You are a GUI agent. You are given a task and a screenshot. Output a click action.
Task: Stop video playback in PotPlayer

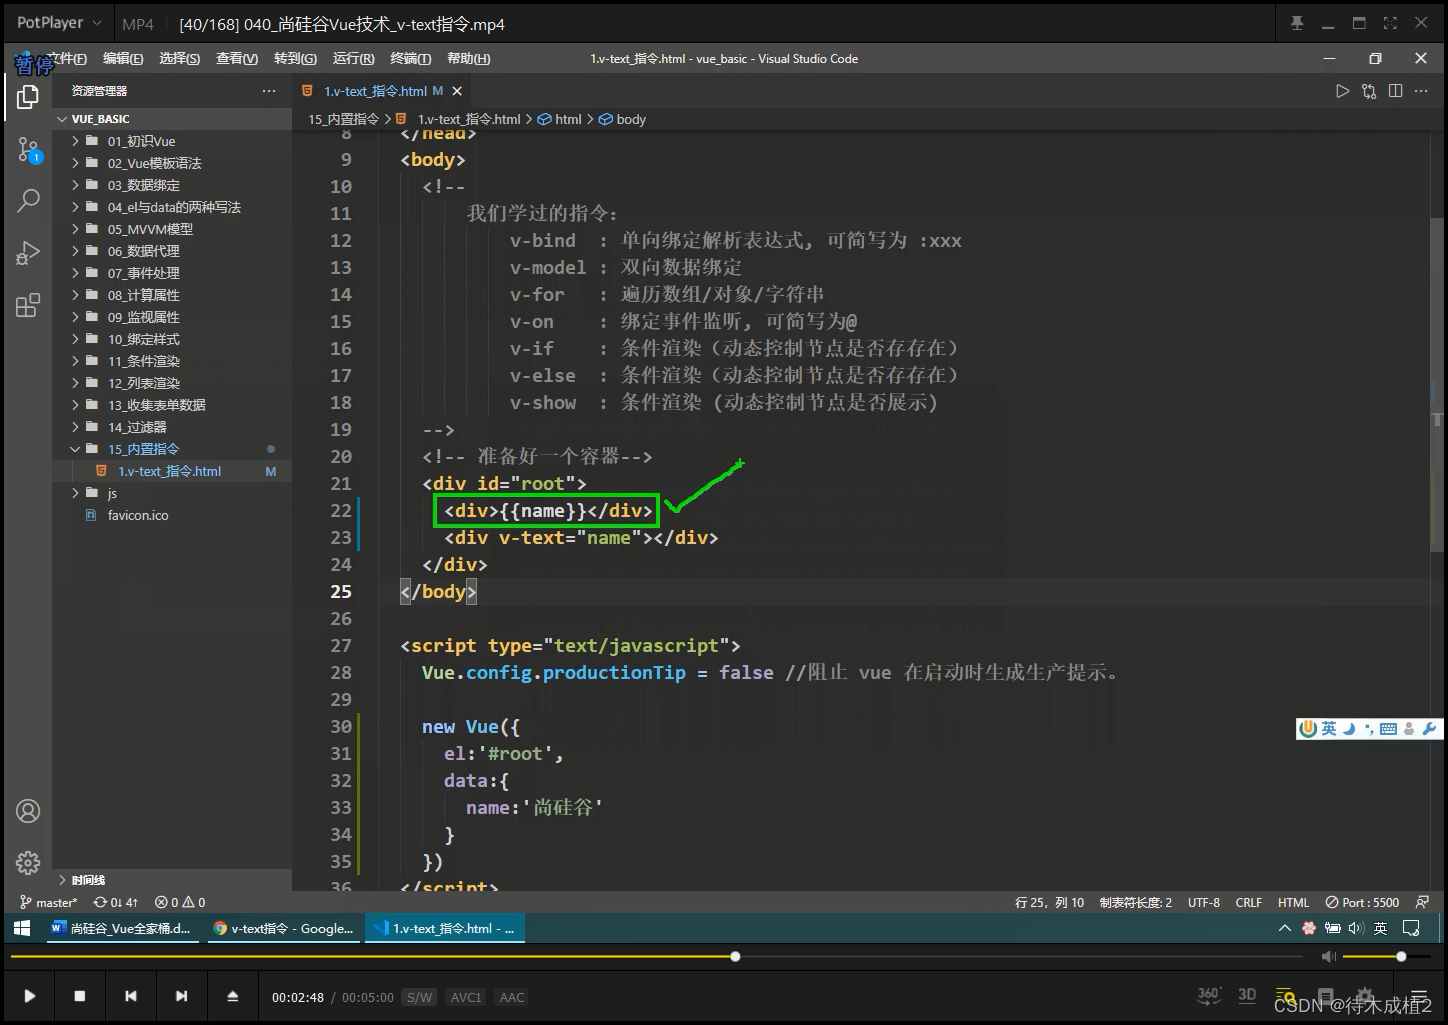tap(80, 996)
